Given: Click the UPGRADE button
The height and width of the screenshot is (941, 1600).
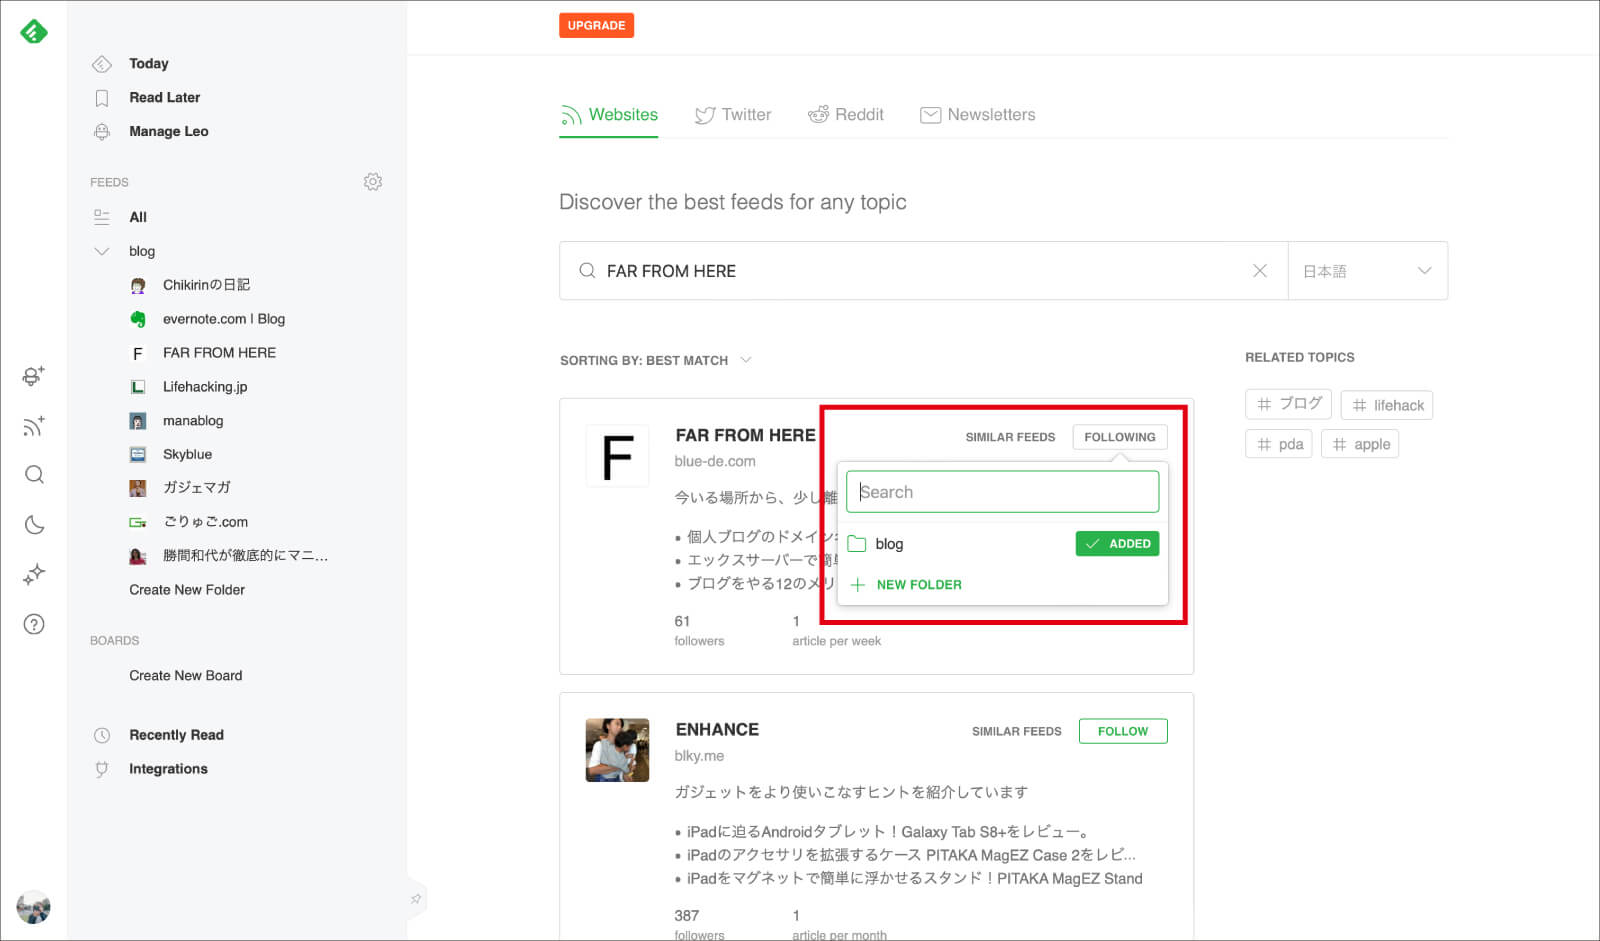Looking at the screenshot, I should click(596, 26).
